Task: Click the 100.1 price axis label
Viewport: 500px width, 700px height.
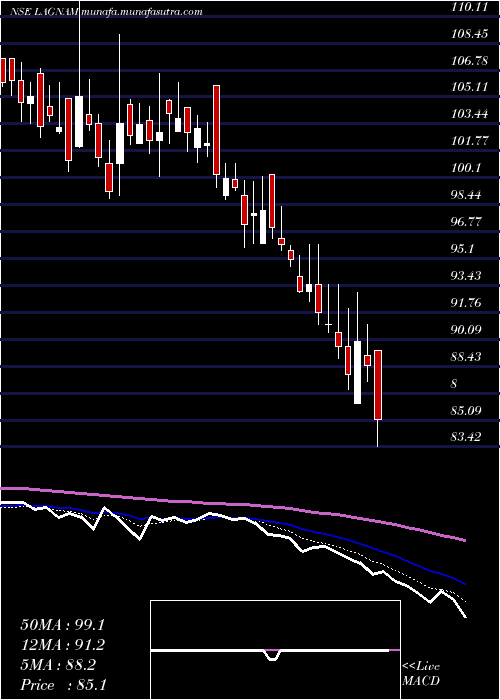Action: point(466,168)
